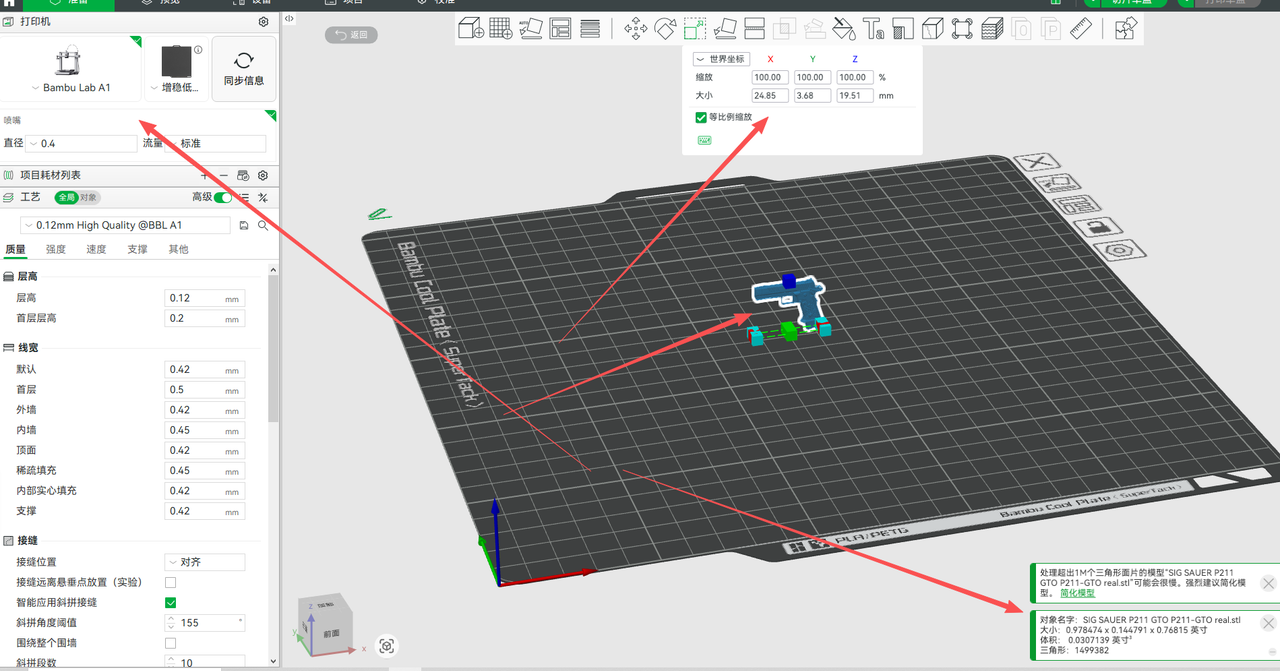Enable 接缝远离悬垂点放置 checkbox

(x=170, y=582)
